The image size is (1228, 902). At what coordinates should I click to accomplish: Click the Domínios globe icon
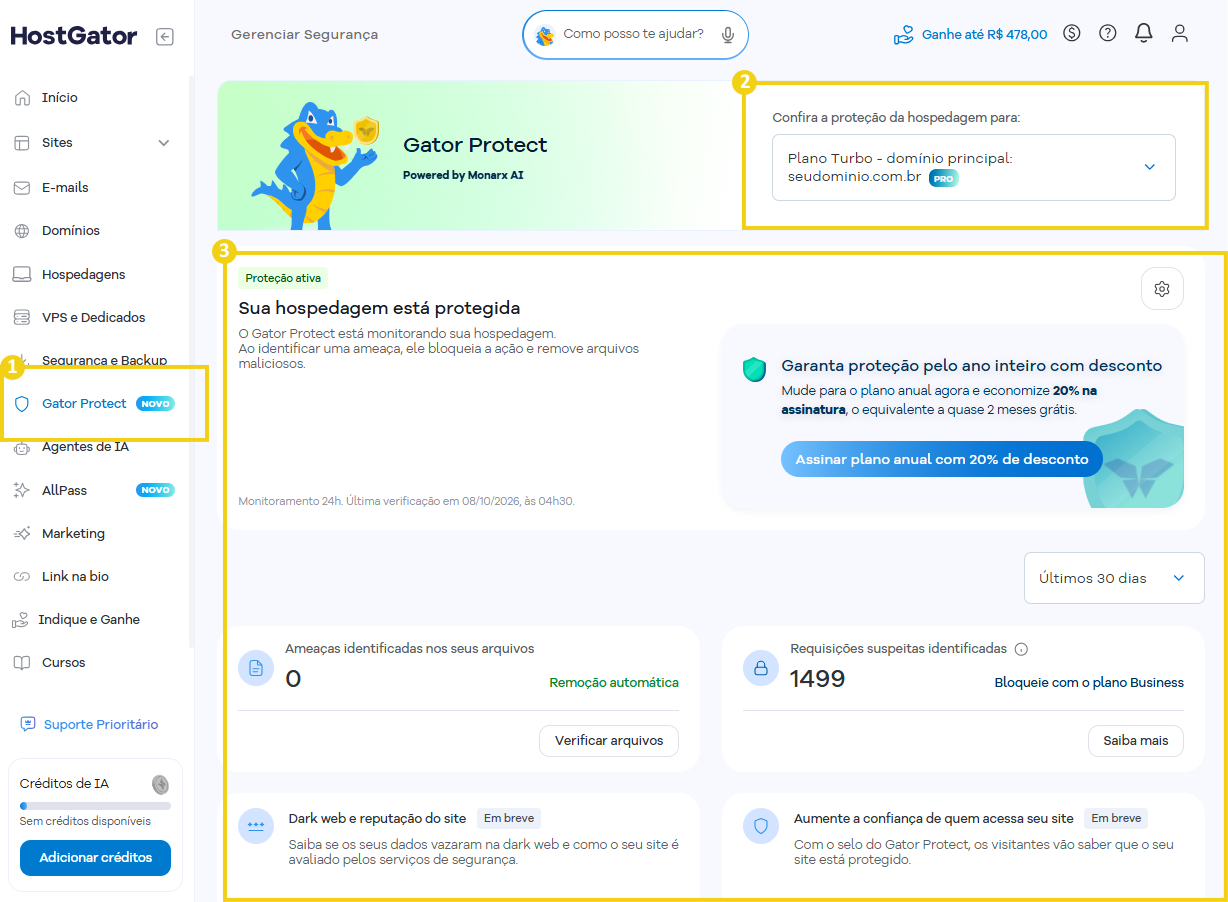(x=22, y=231)
